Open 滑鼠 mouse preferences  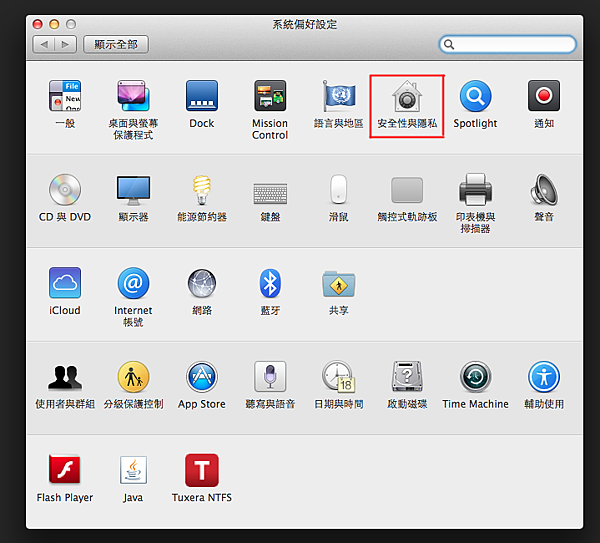coord(339,189)
